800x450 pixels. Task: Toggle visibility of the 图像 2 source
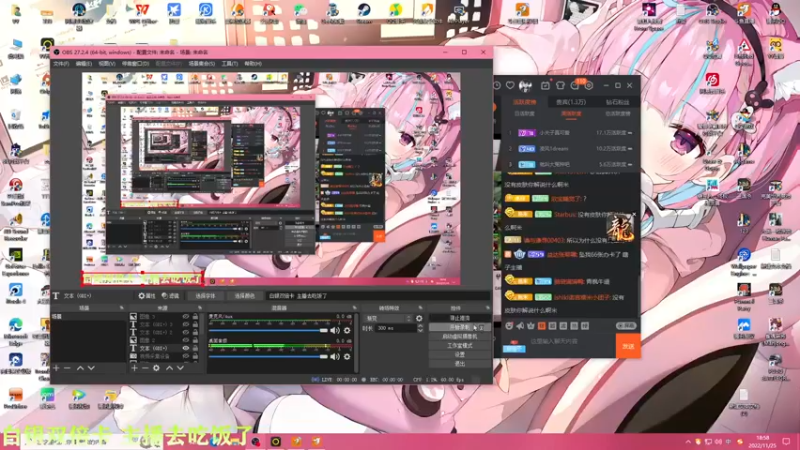[x=186, y=340]
